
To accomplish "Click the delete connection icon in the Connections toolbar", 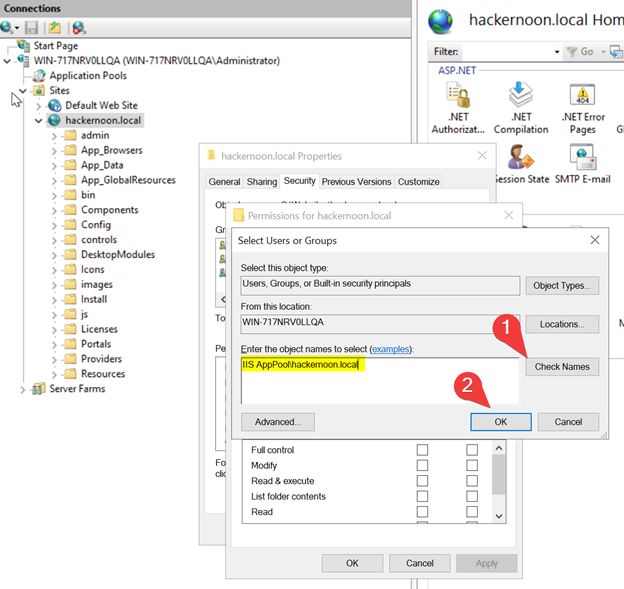I will 79,27.
